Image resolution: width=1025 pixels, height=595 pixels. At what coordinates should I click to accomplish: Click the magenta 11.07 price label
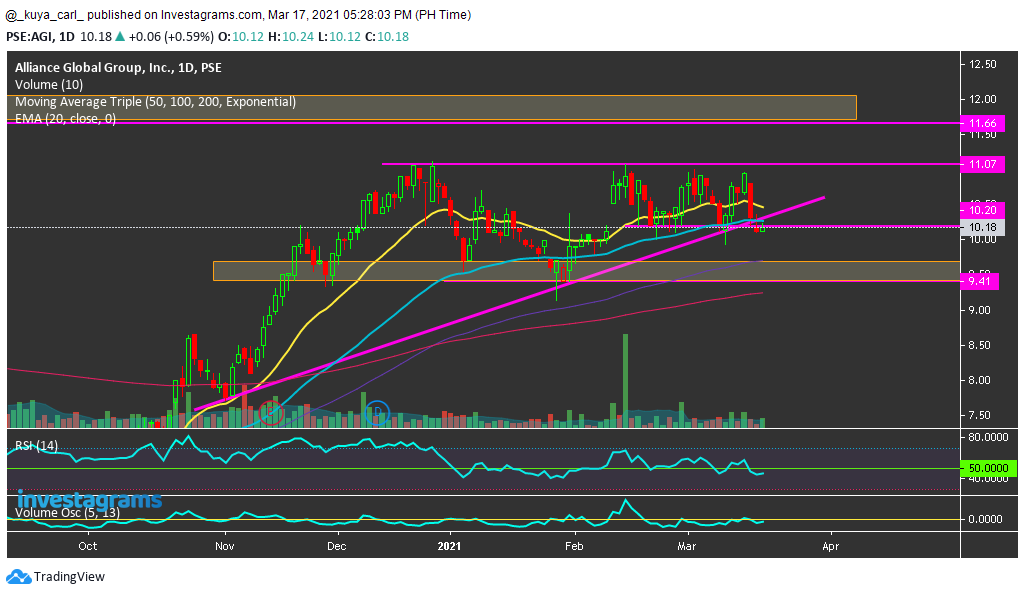pyautogui.click(x=982, y=164)
